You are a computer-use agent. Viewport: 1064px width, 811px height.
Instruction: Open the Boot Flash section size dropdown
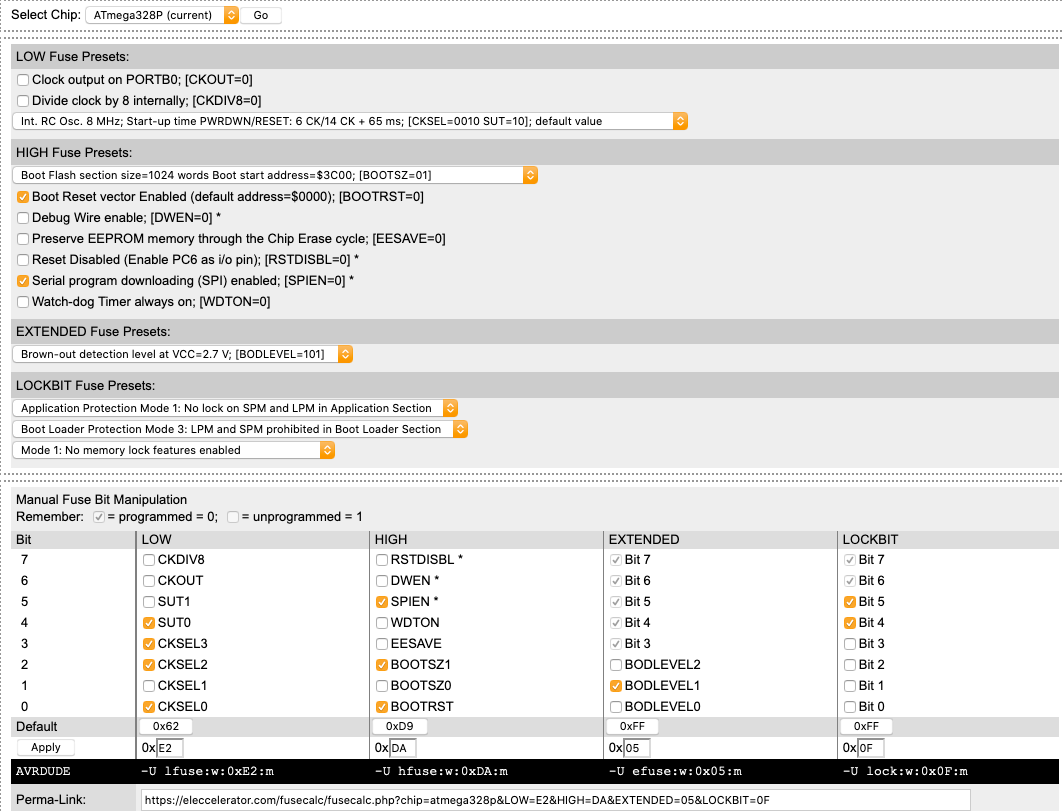[x=273, y=174]
